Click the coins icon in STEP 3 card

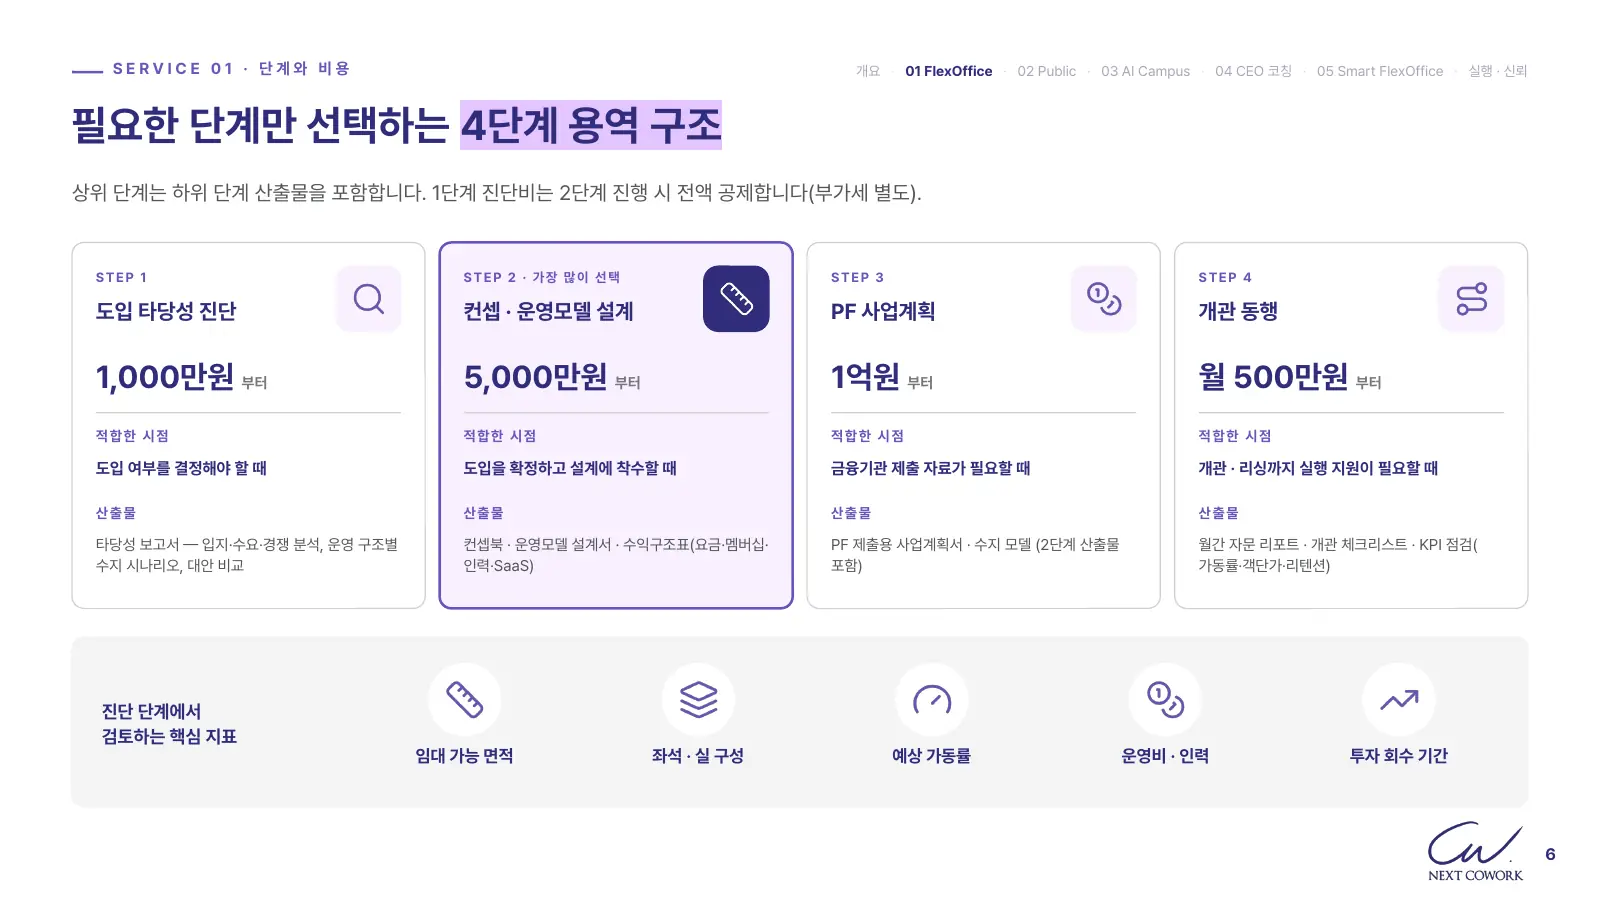(1104, 299)
